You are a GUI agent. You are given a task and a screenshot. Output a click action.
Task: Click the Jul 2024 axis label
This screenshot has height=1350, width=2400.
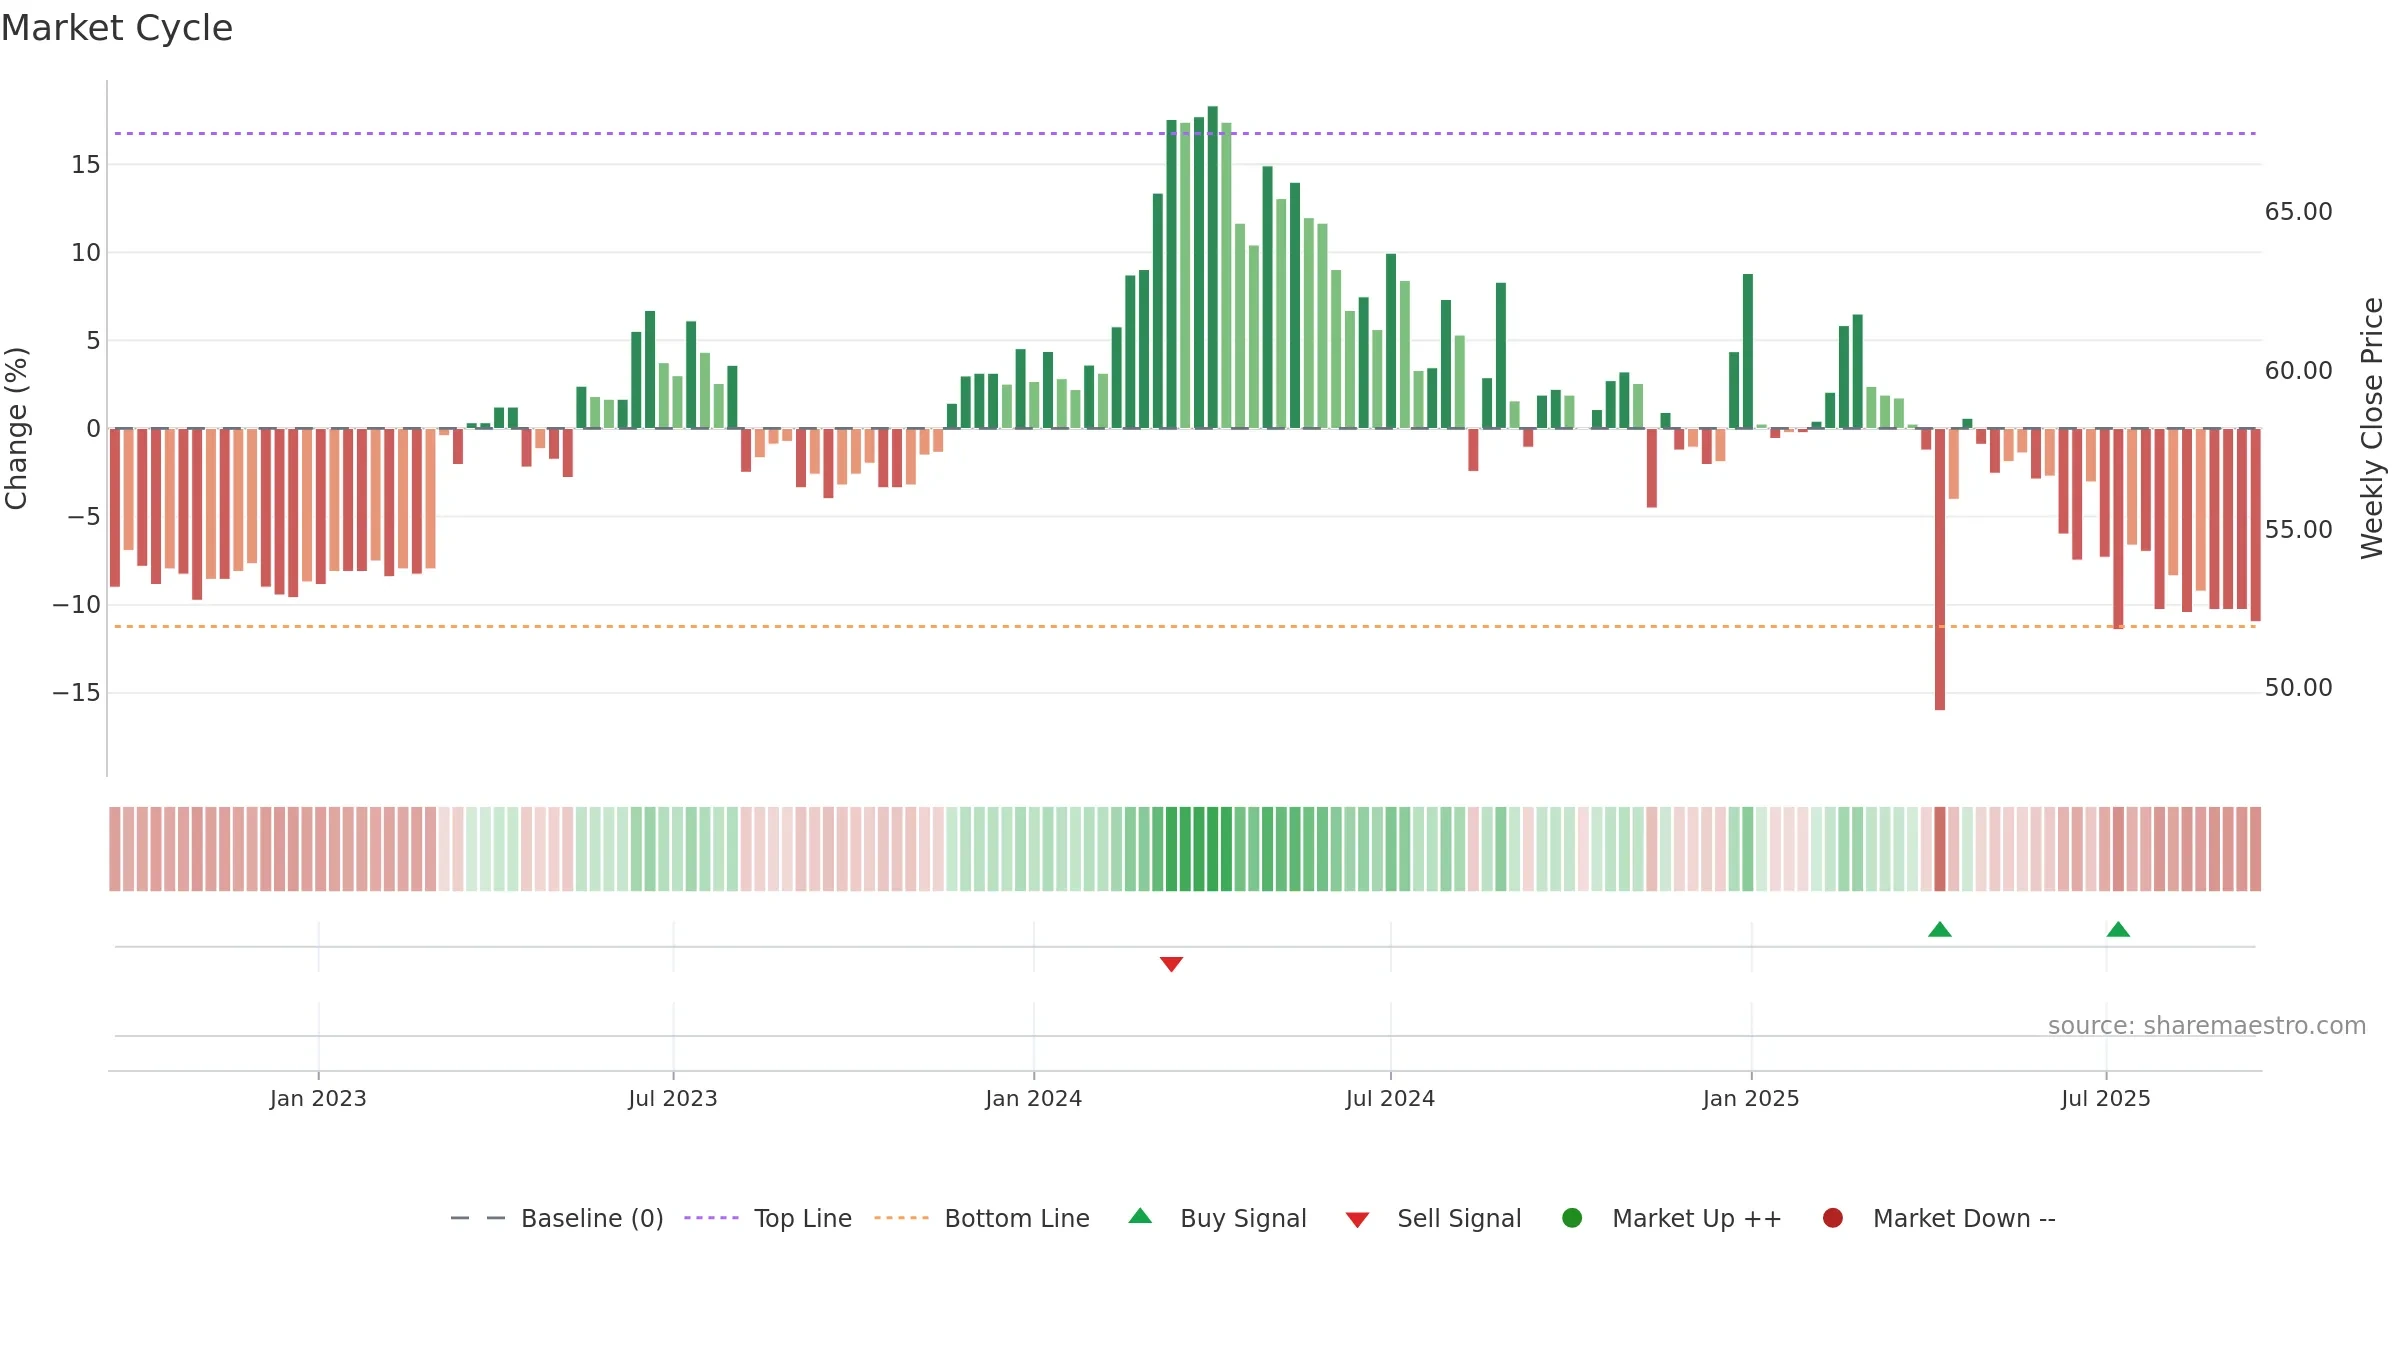tap(1390, 1098)
